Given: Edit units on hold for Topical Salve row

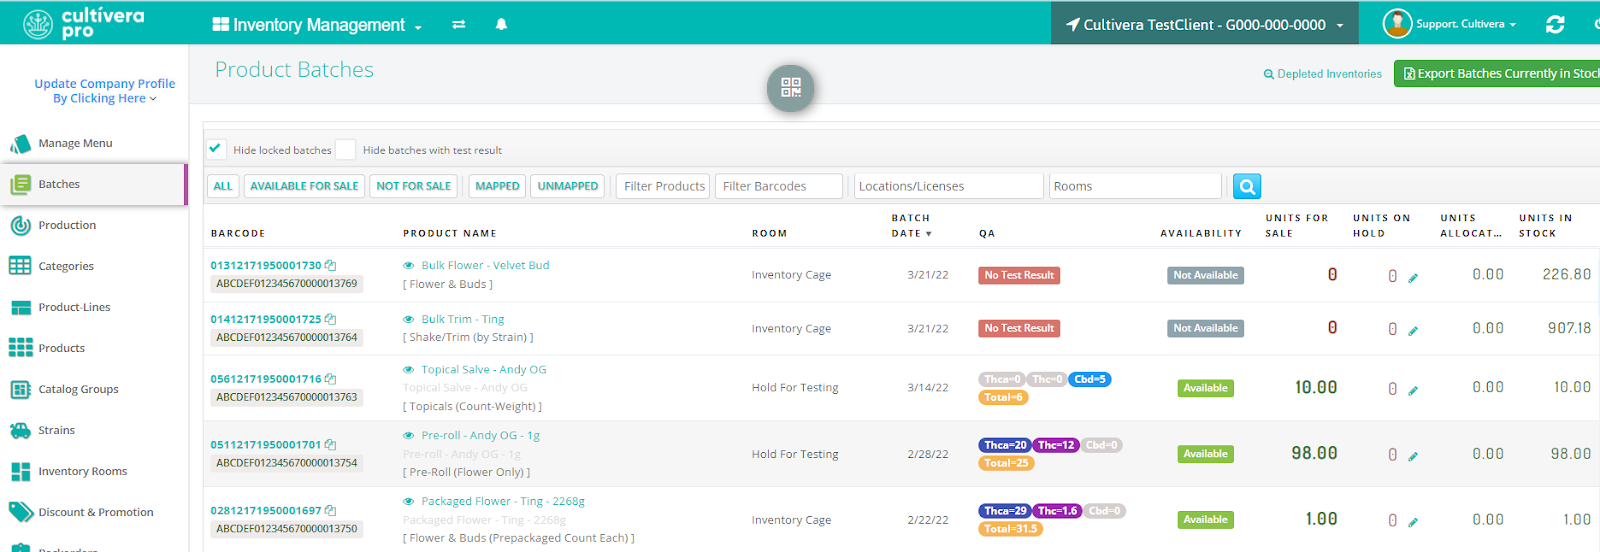Looking at the screenshot, I should (1413, 391).
